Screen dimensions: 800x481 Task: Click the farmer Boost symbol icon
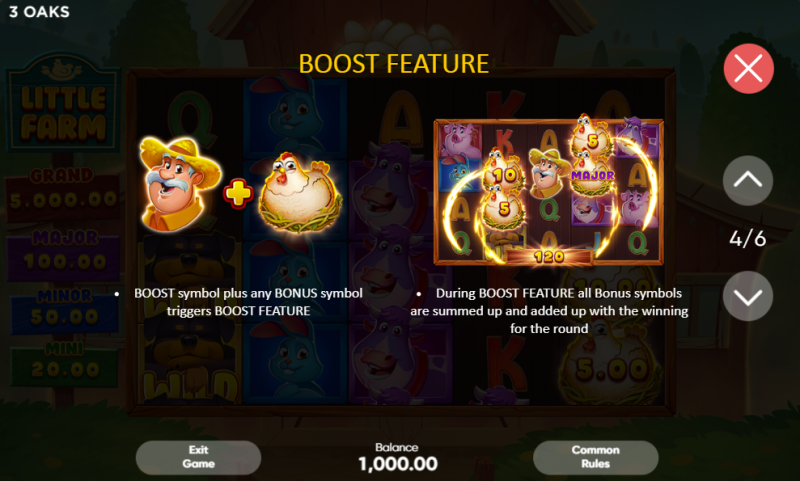pos(180,185)
